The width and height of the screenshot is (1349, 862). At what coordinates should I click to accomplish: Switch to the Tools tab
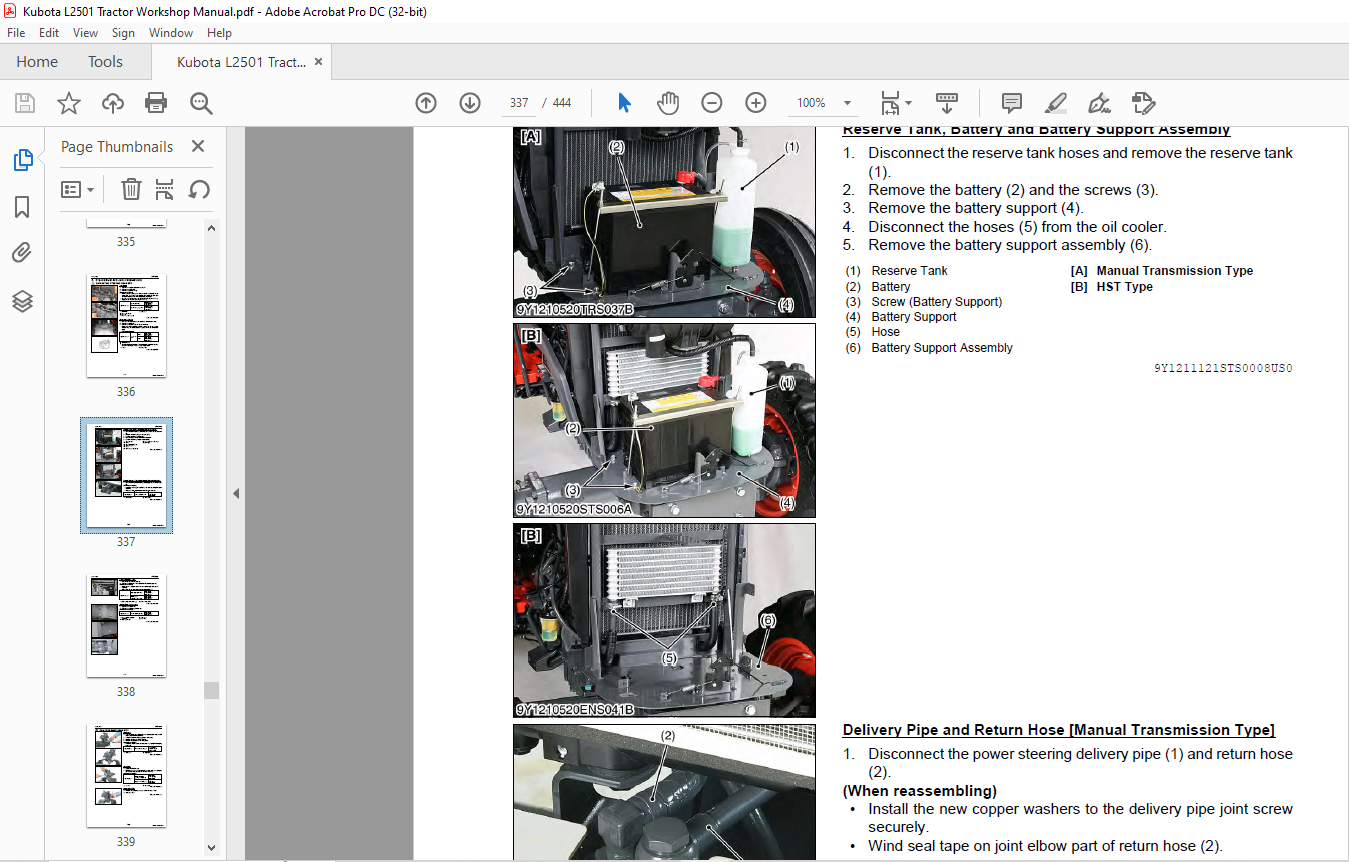(x=105, y=62)
